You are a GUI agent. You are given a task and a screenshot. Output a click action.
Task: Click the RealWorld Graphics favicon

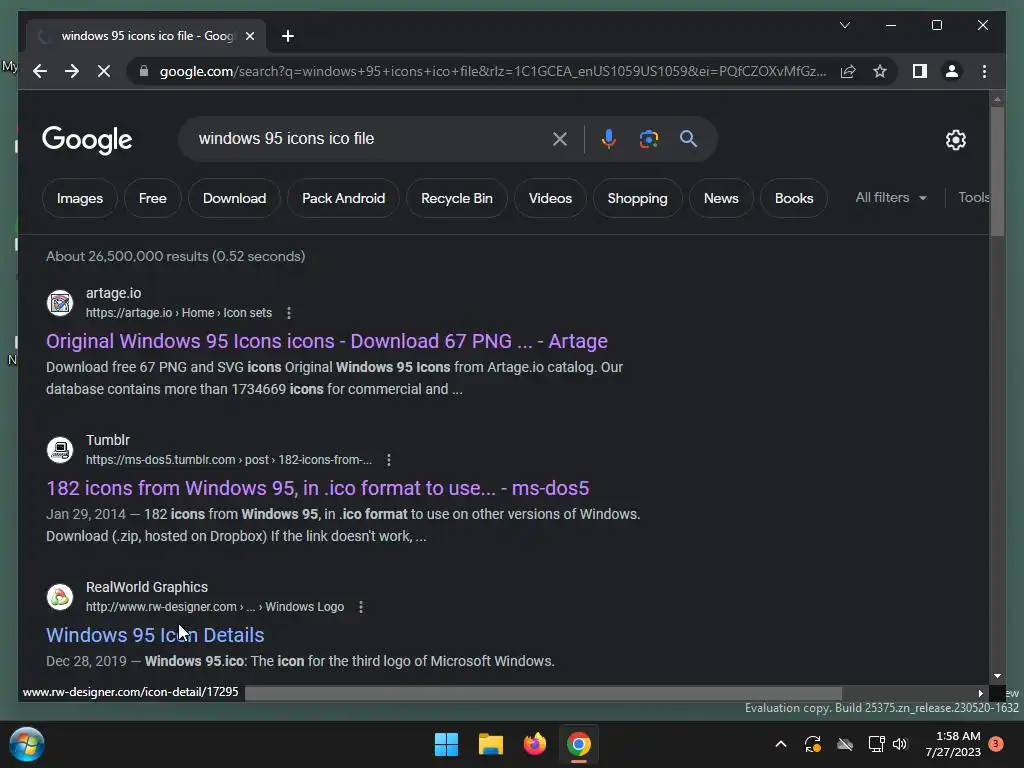click(60, 597)
